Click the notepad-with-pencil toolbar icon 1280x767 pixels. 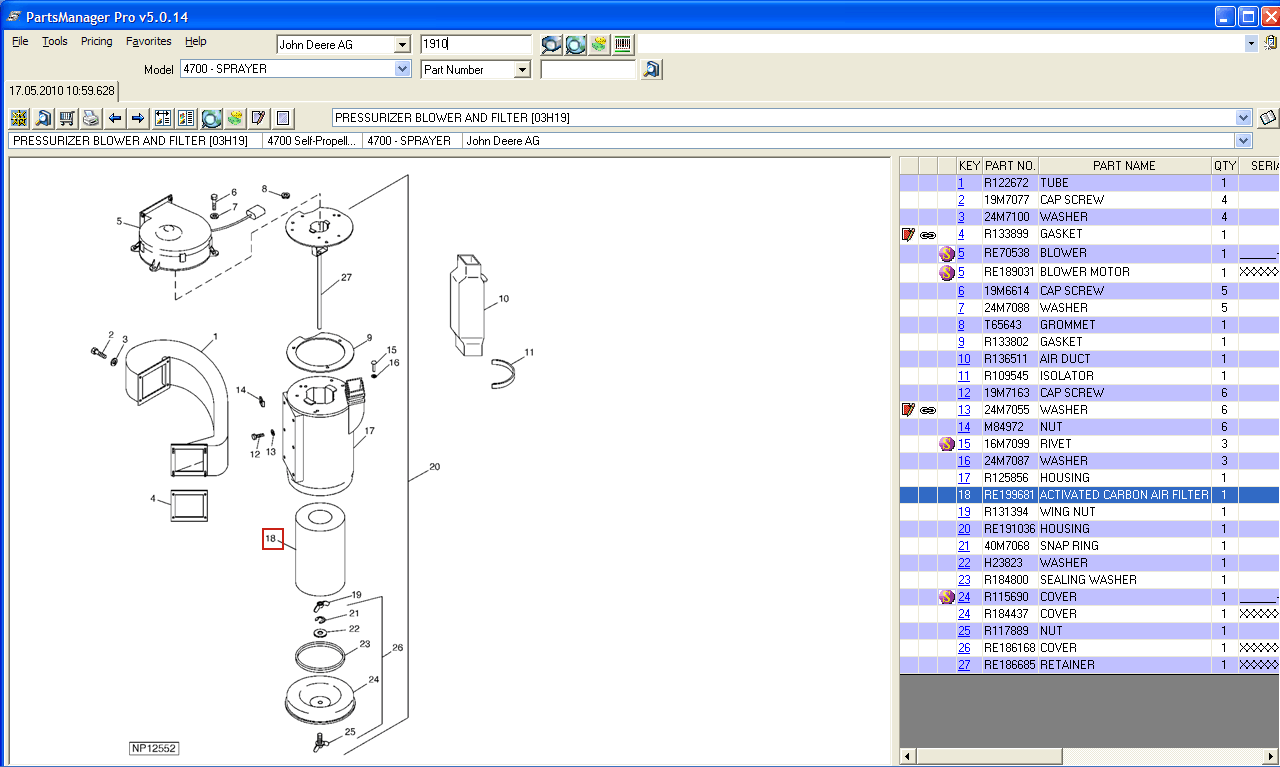(258, 118)
